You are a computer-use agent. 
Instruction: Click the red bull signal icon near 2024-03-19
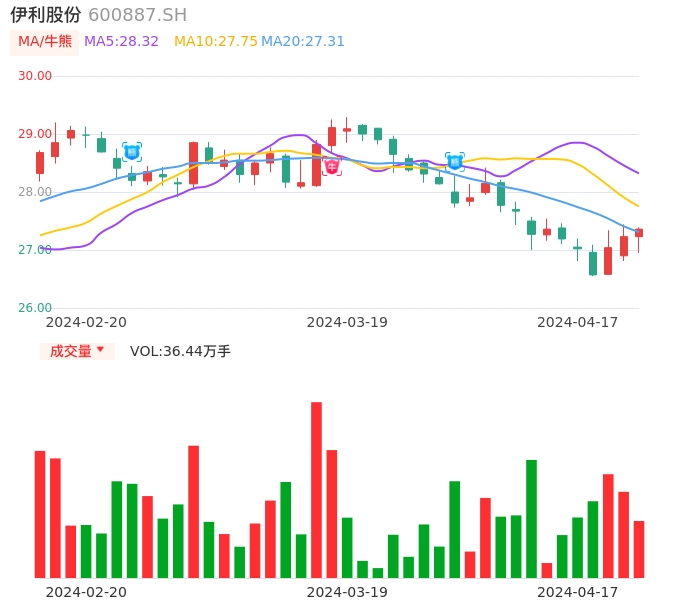point(332,166)
